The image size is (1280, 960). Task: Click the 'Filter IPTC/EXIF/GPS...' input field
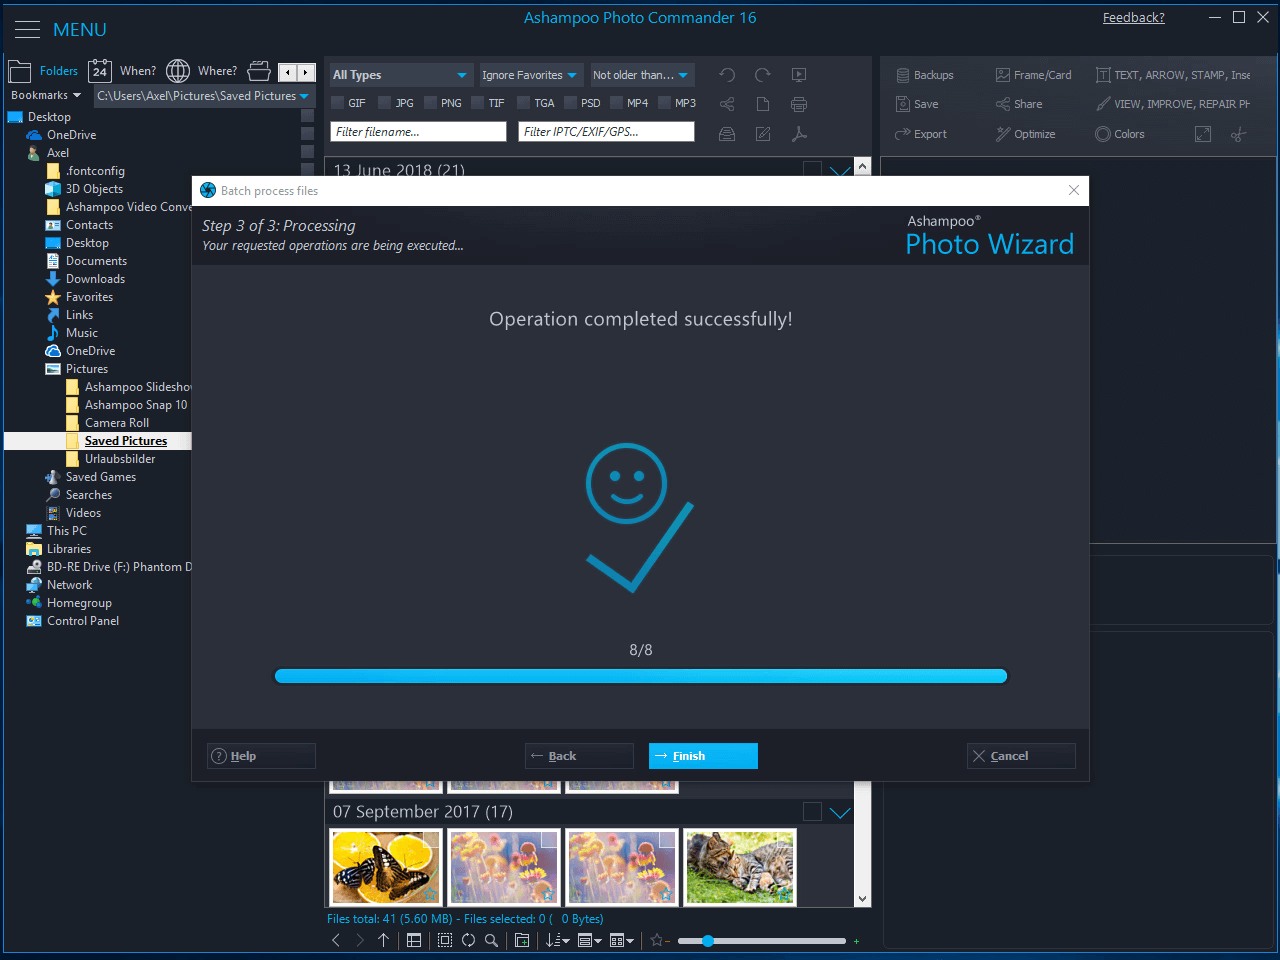tap(606, 132)
